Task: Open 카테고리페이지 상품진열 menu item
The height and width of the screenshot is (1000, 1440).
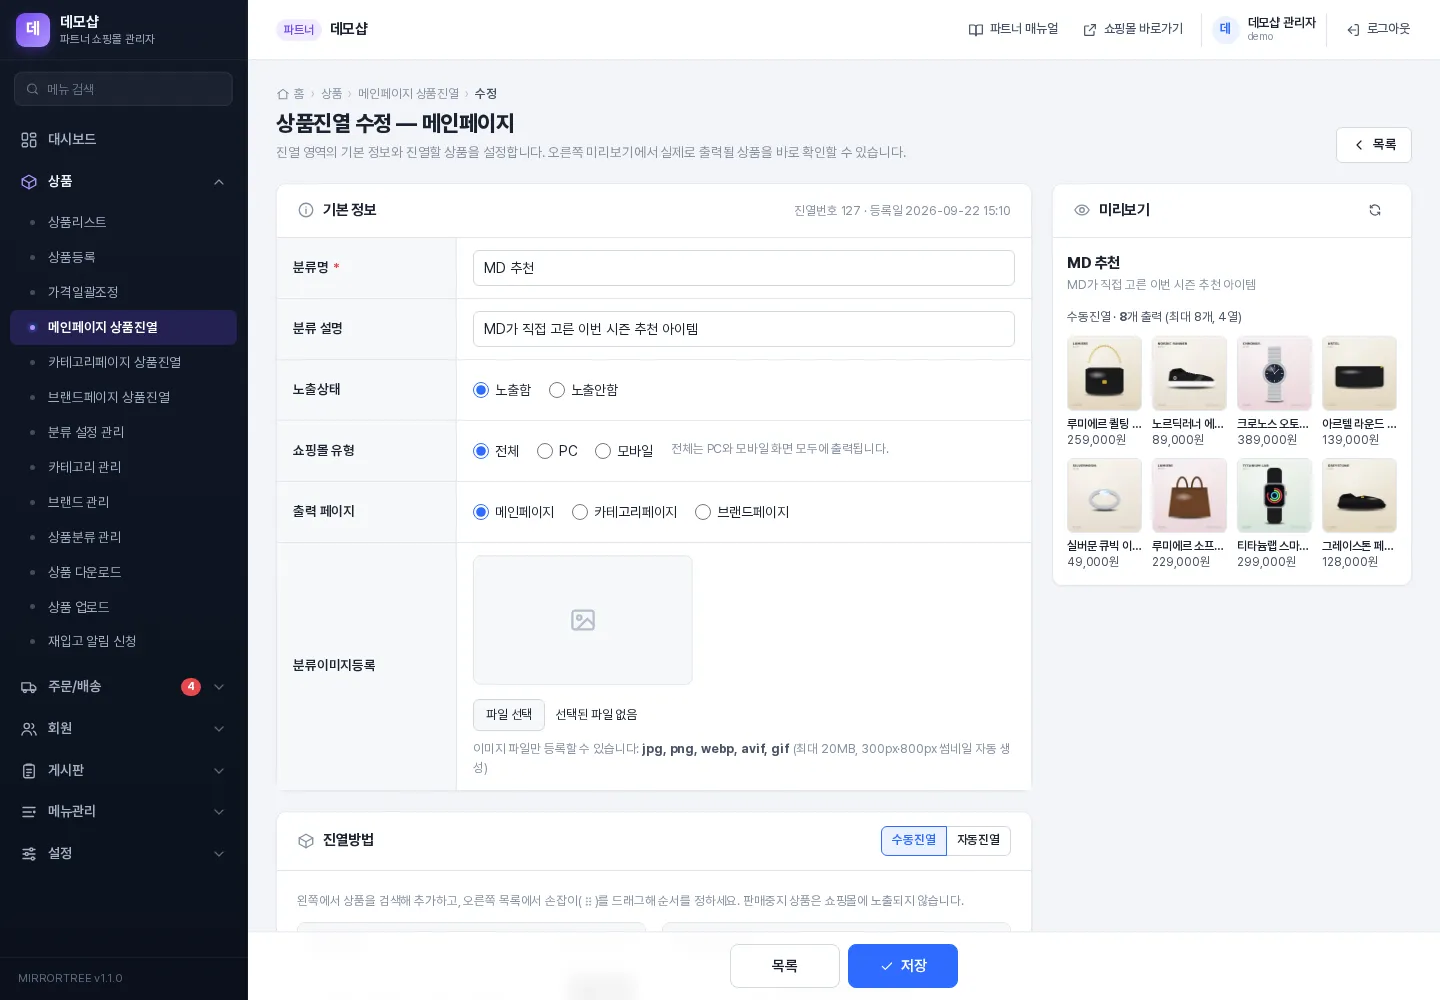Action: [x=124, y=362]
